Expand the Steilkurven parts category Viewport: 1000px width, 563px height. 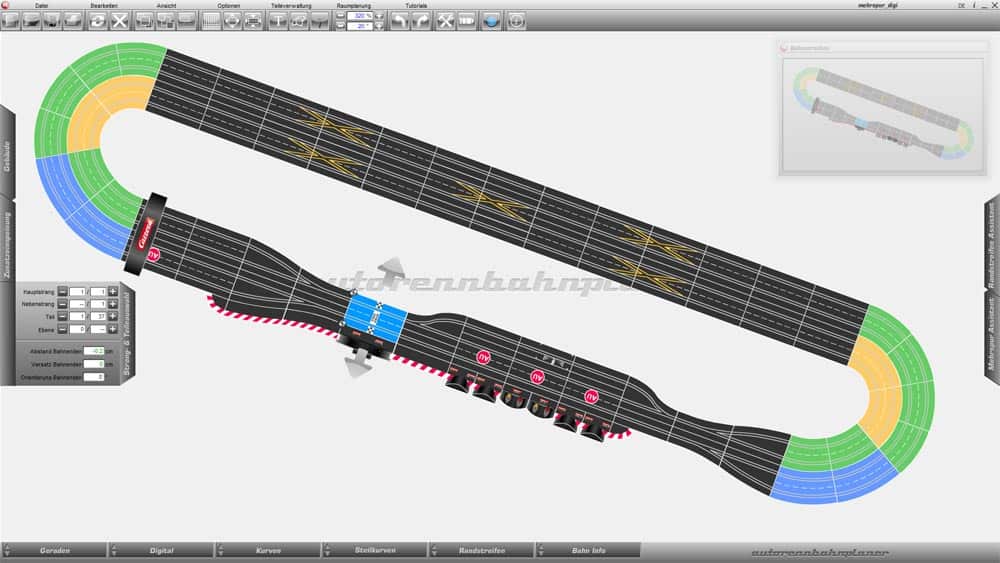click(x=376, y=551)
